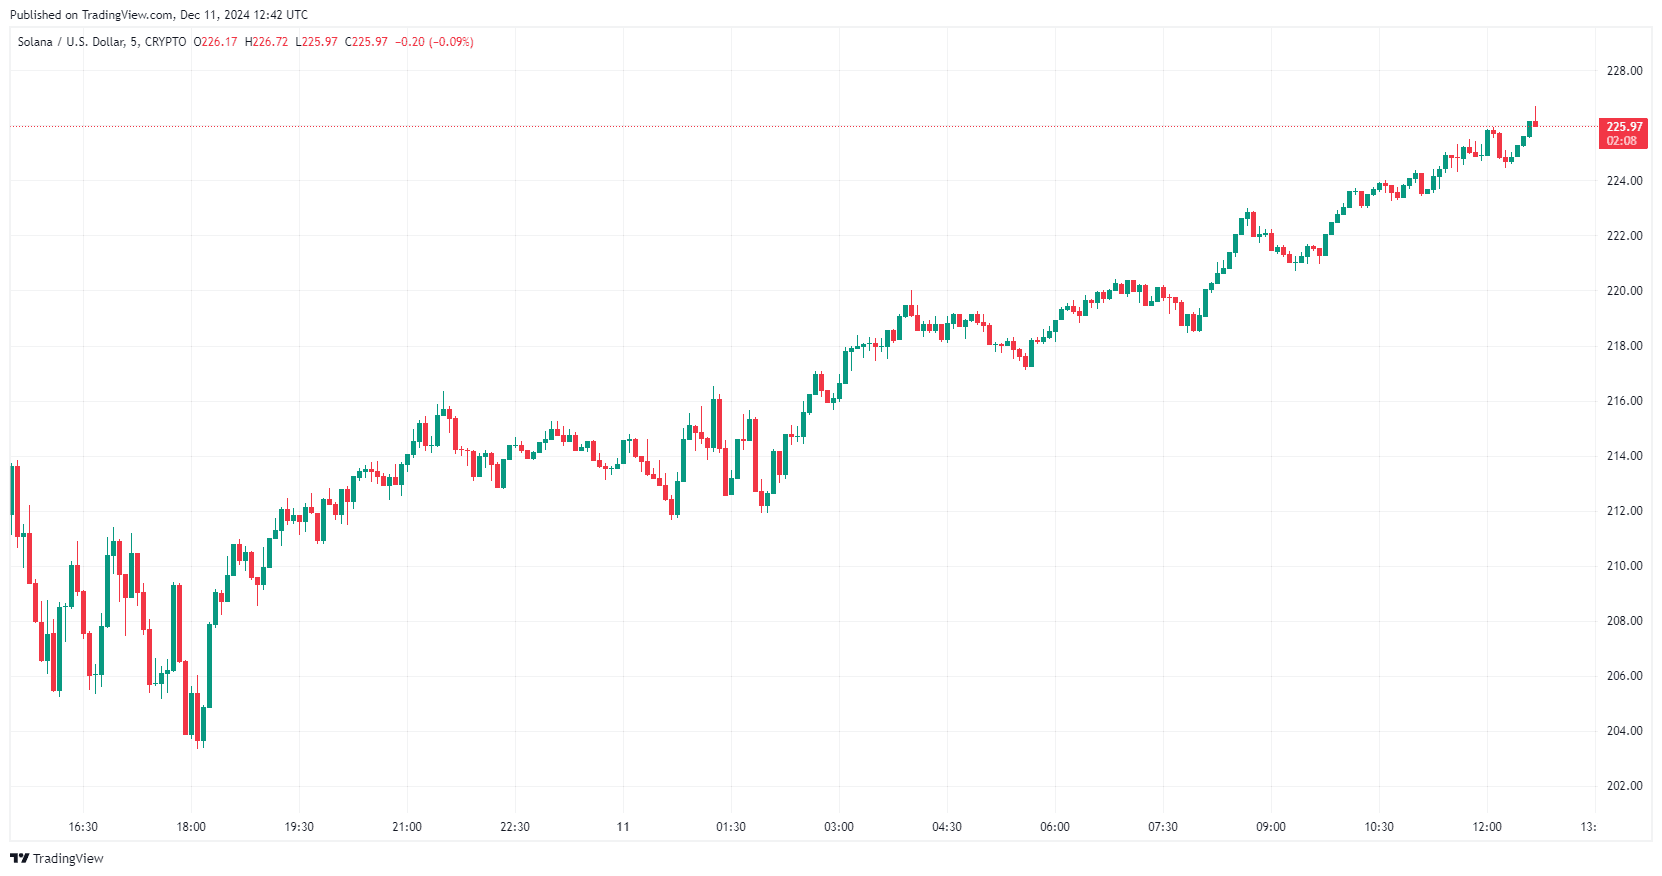This screenshot has height=876, width=1662.
Task: Click the low value L225.97
Action: tap(317, 42)
